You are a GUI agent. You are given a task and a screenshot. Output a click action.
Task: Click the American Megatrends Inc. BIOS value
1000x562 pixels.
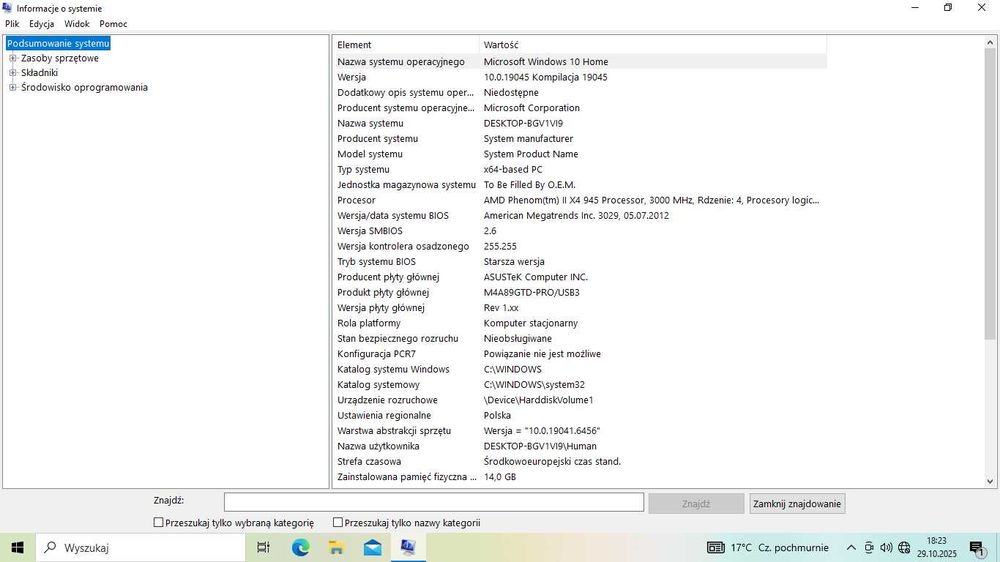tap(576, 216)
